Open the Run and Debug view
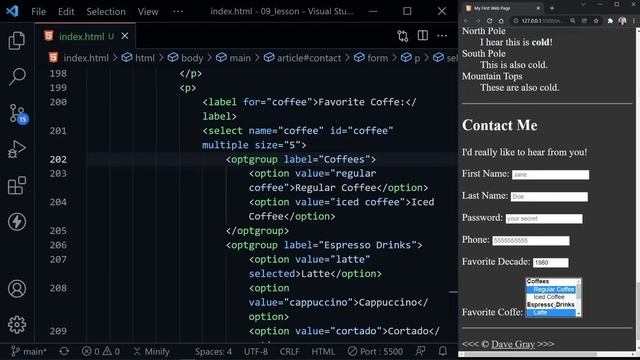This screenshot has width=640, height=360. pos(17,149)
